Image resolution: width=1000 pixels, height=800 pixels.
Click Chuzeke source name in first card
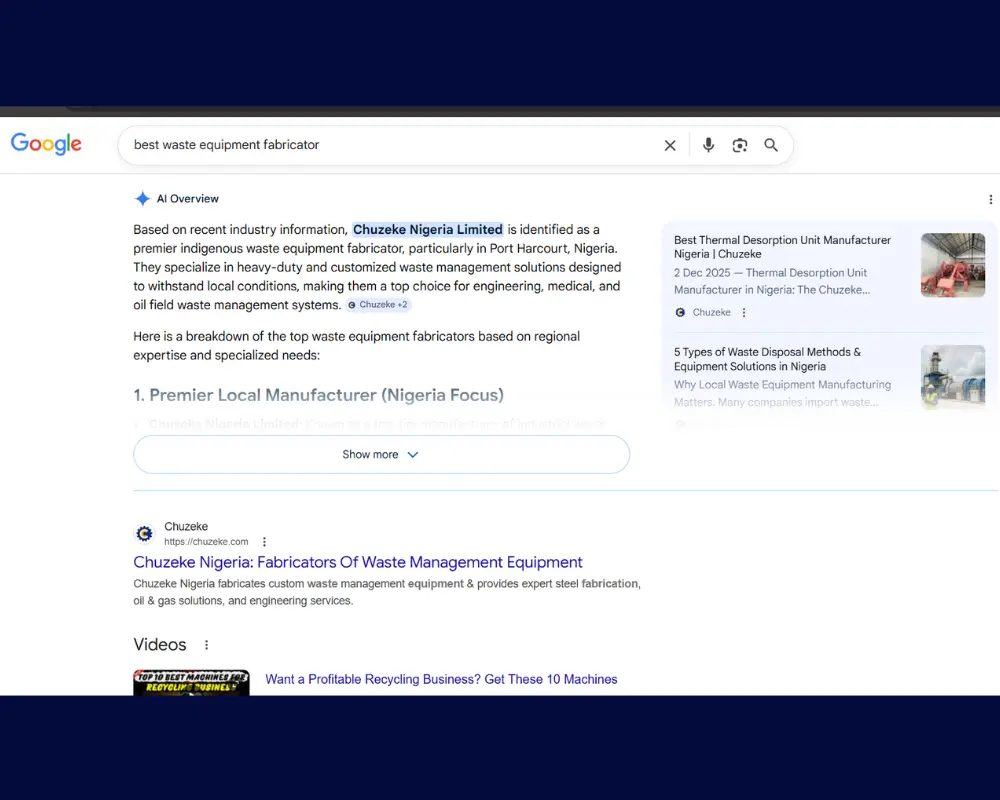tap(712, 313)
